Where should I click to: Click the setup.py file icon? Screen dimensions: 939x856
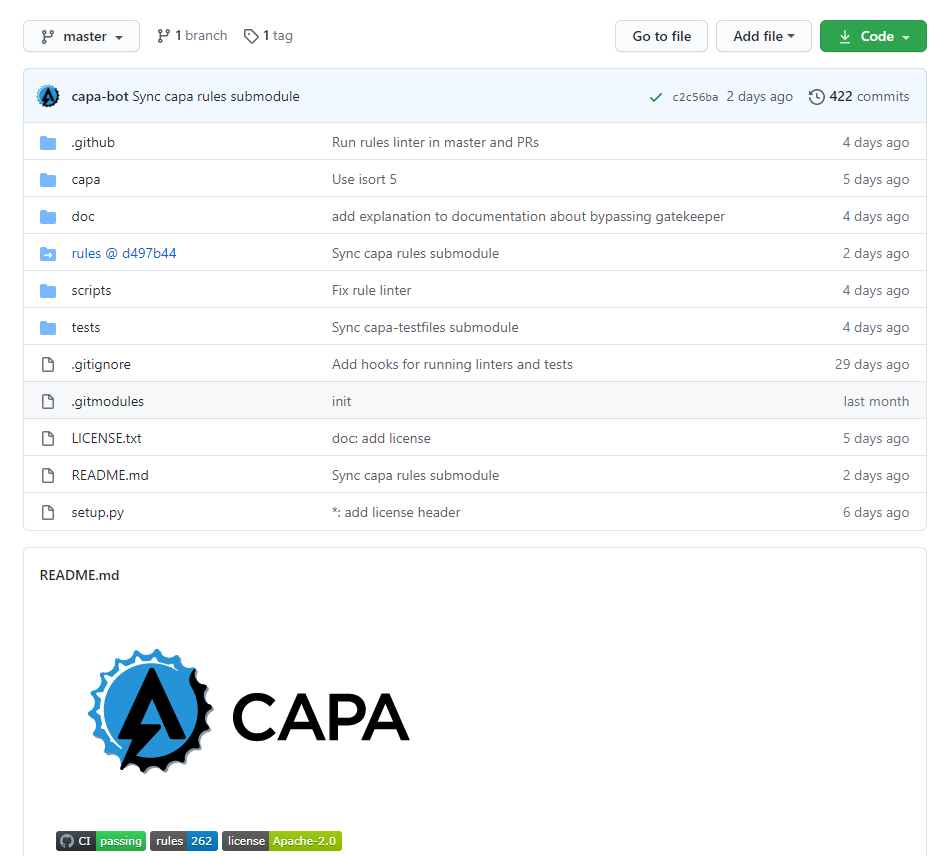point(48,513)
